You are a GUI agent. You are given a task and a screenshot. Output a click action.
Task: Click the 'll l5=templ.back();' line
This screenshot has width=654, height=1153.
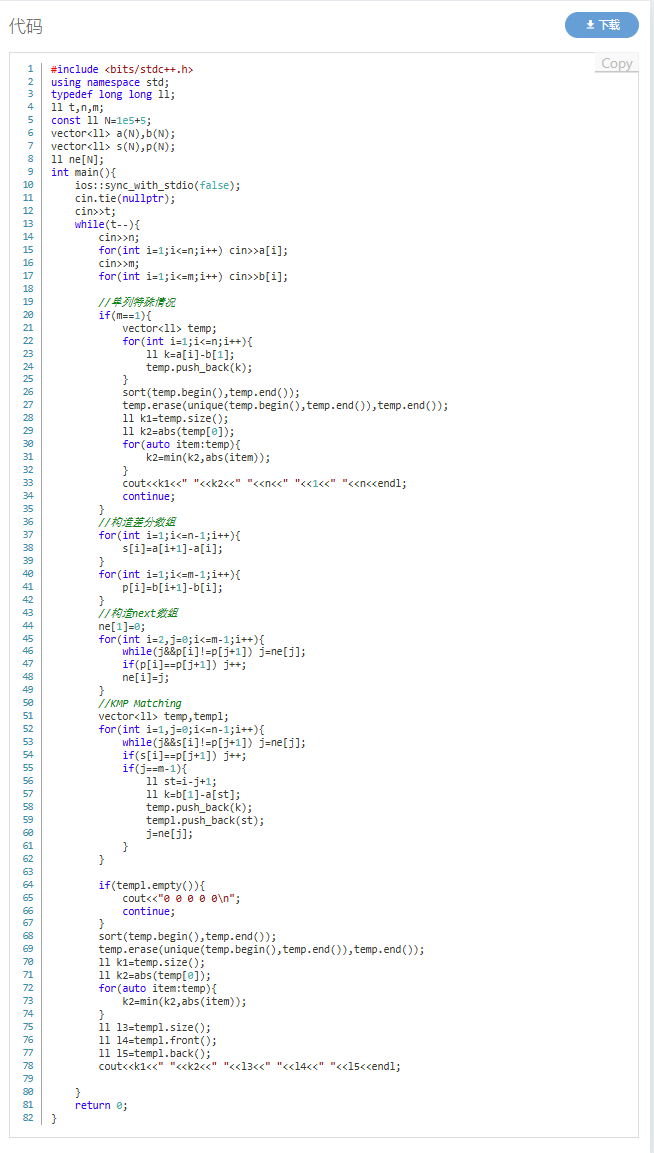pyautogui.click(x=154, y=1053)
